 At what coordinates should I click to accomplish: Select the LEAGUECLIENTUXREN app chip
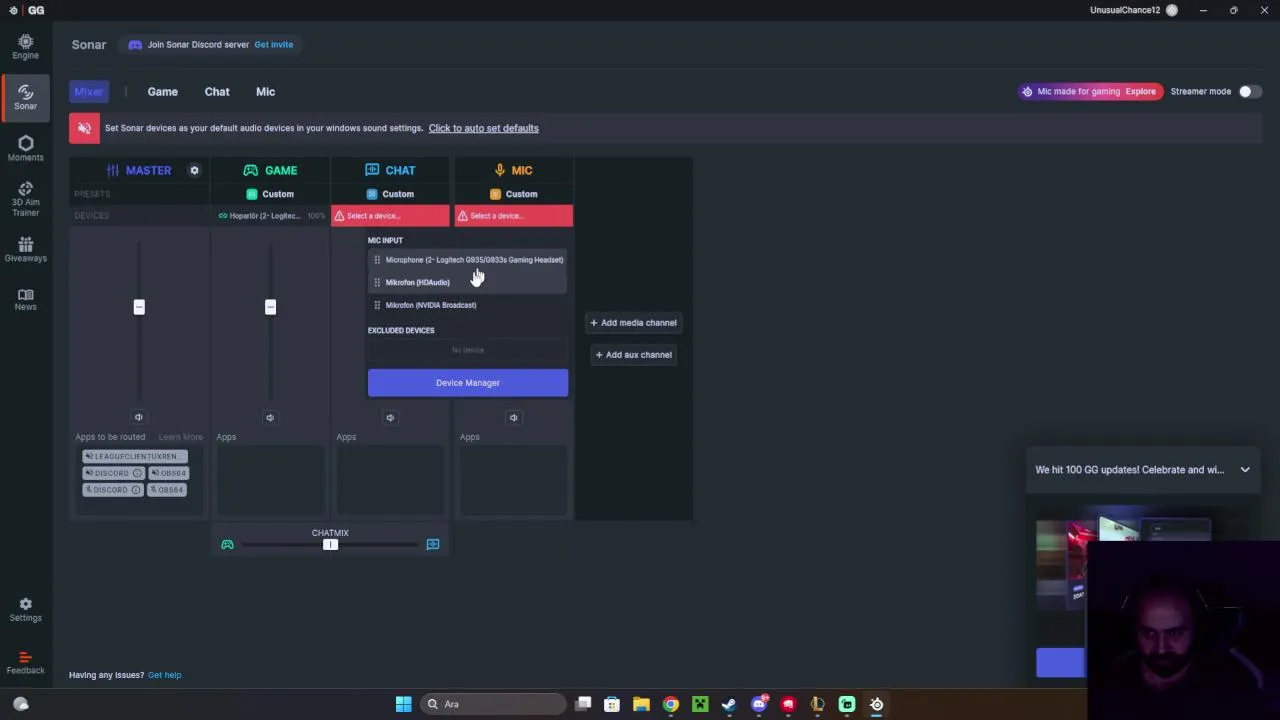pyautogui.click(x=135, y=456)
